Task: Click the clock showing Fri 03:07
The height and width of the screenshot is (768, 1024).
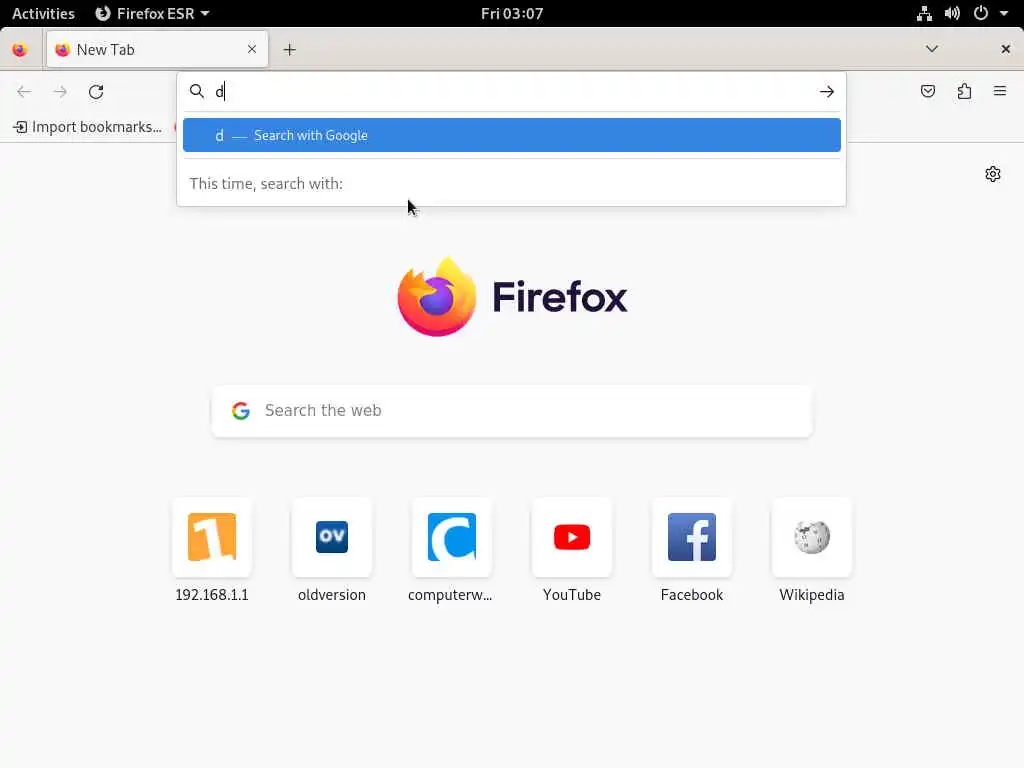Action: (512, 13)
